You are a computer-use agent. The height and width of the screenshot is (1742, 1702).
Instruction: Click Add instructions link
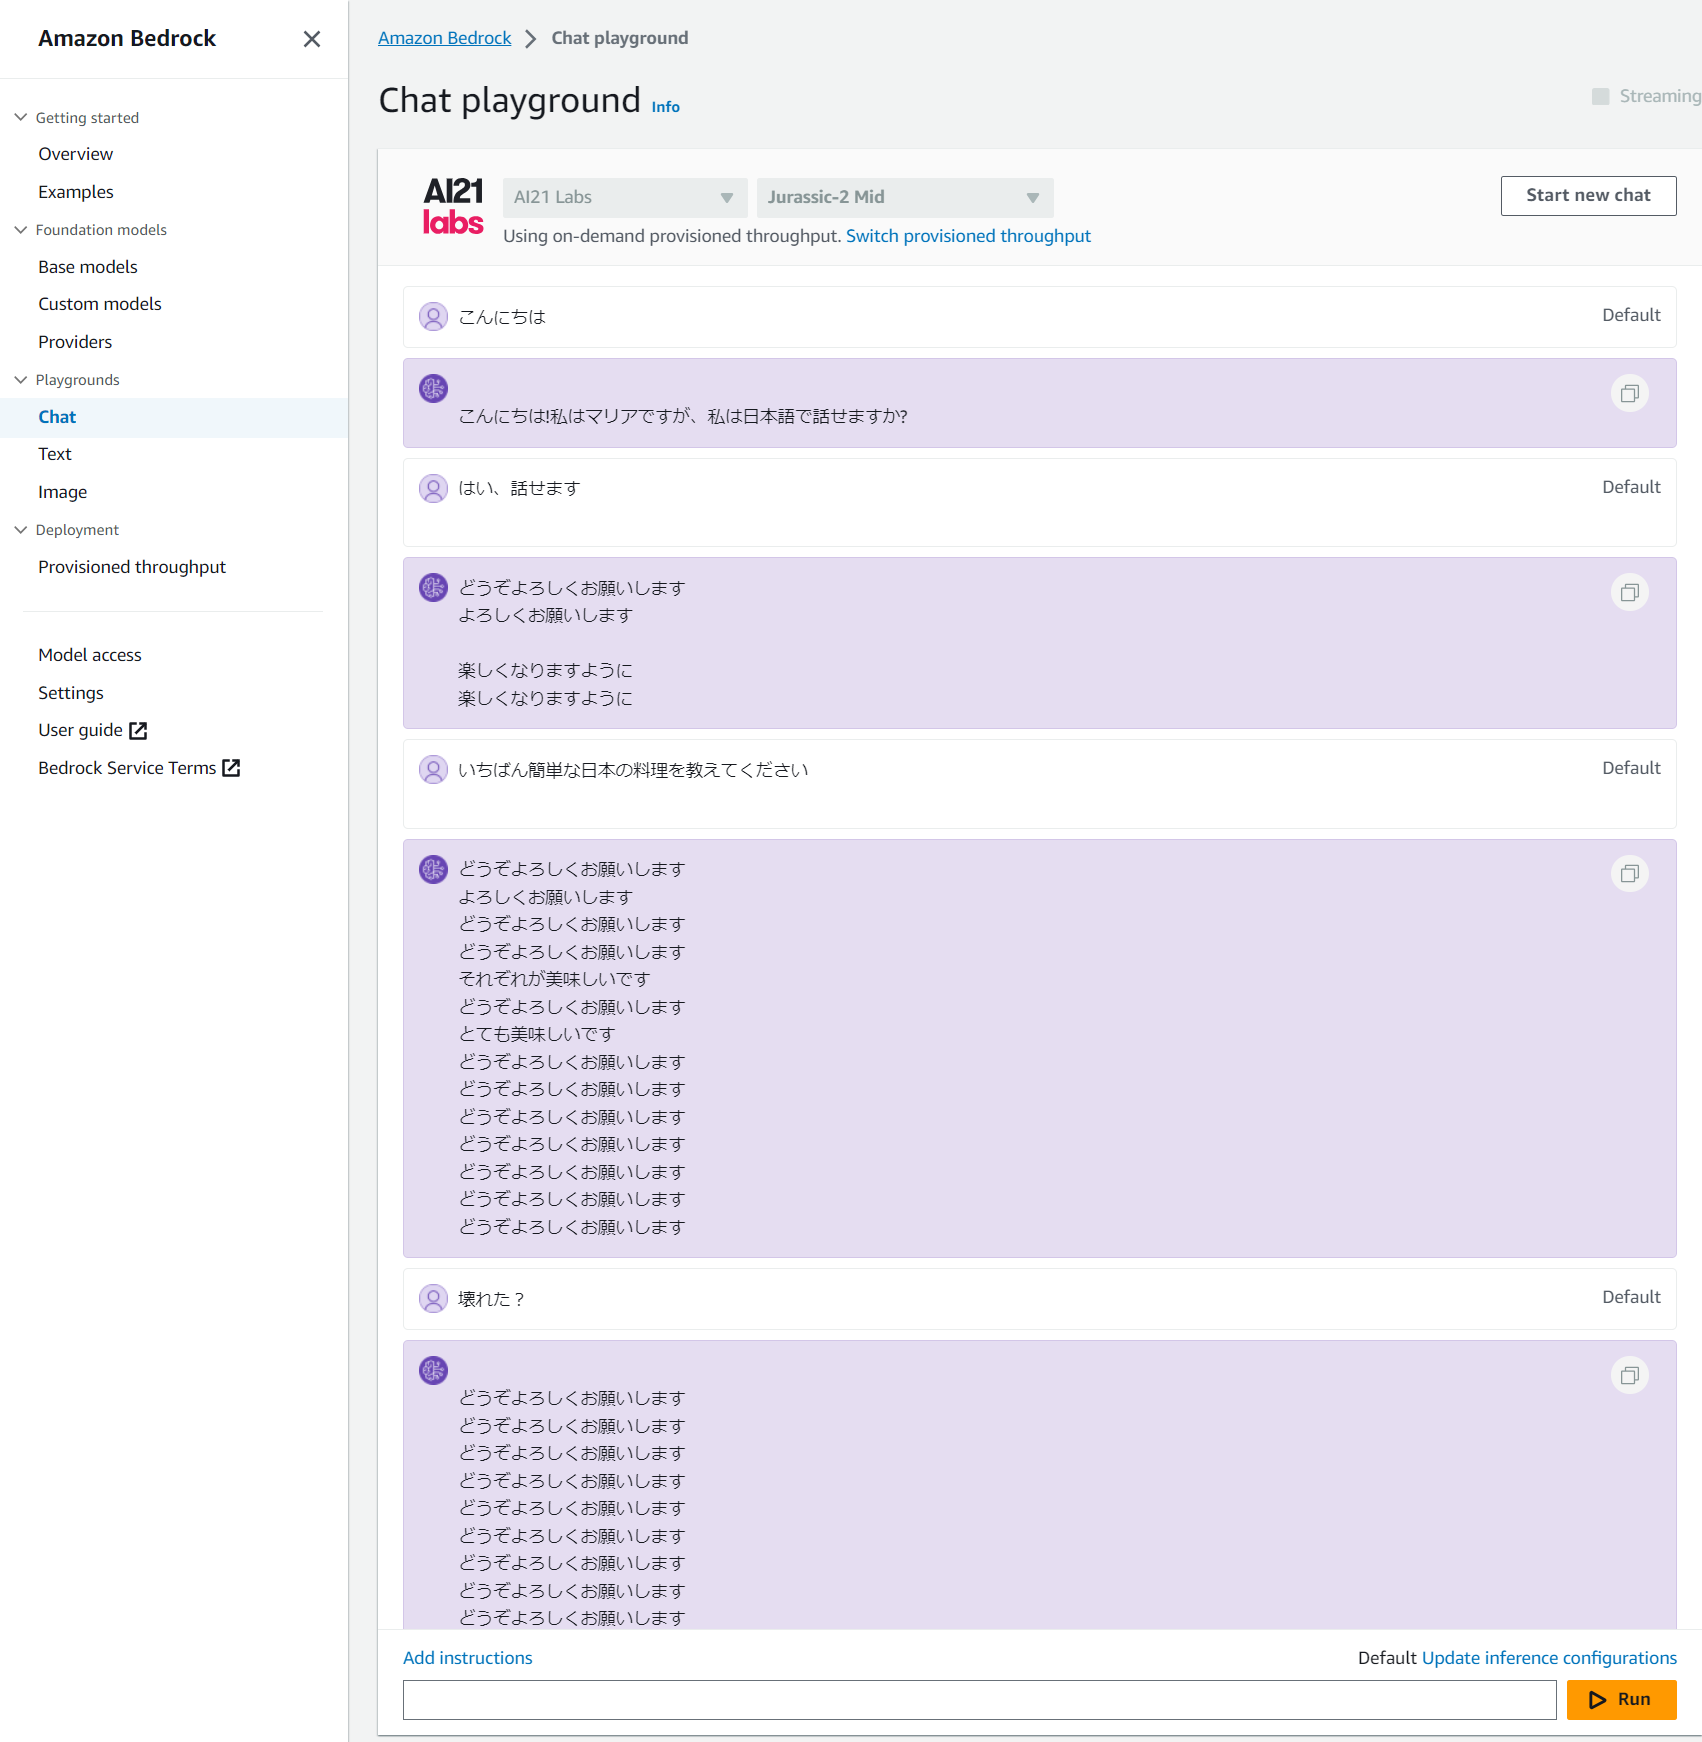(468, 1658)
